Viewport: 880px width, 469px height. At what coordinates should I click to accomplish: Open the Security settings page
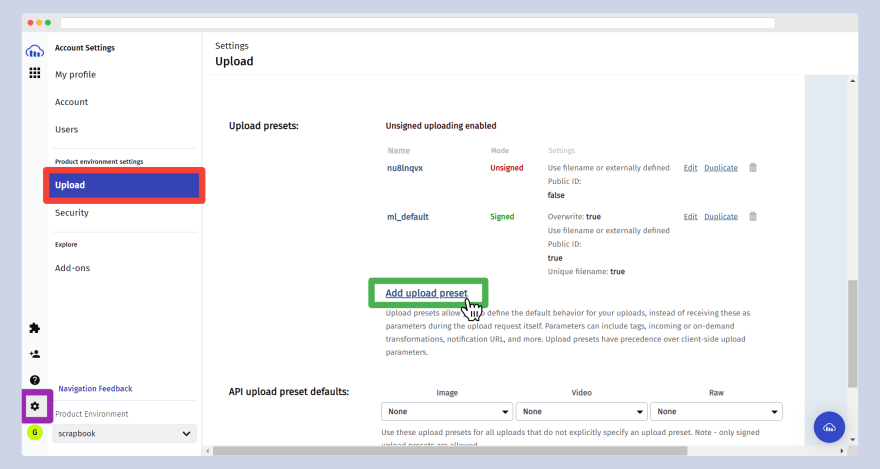pyautogui.click(x=72, y=213)
